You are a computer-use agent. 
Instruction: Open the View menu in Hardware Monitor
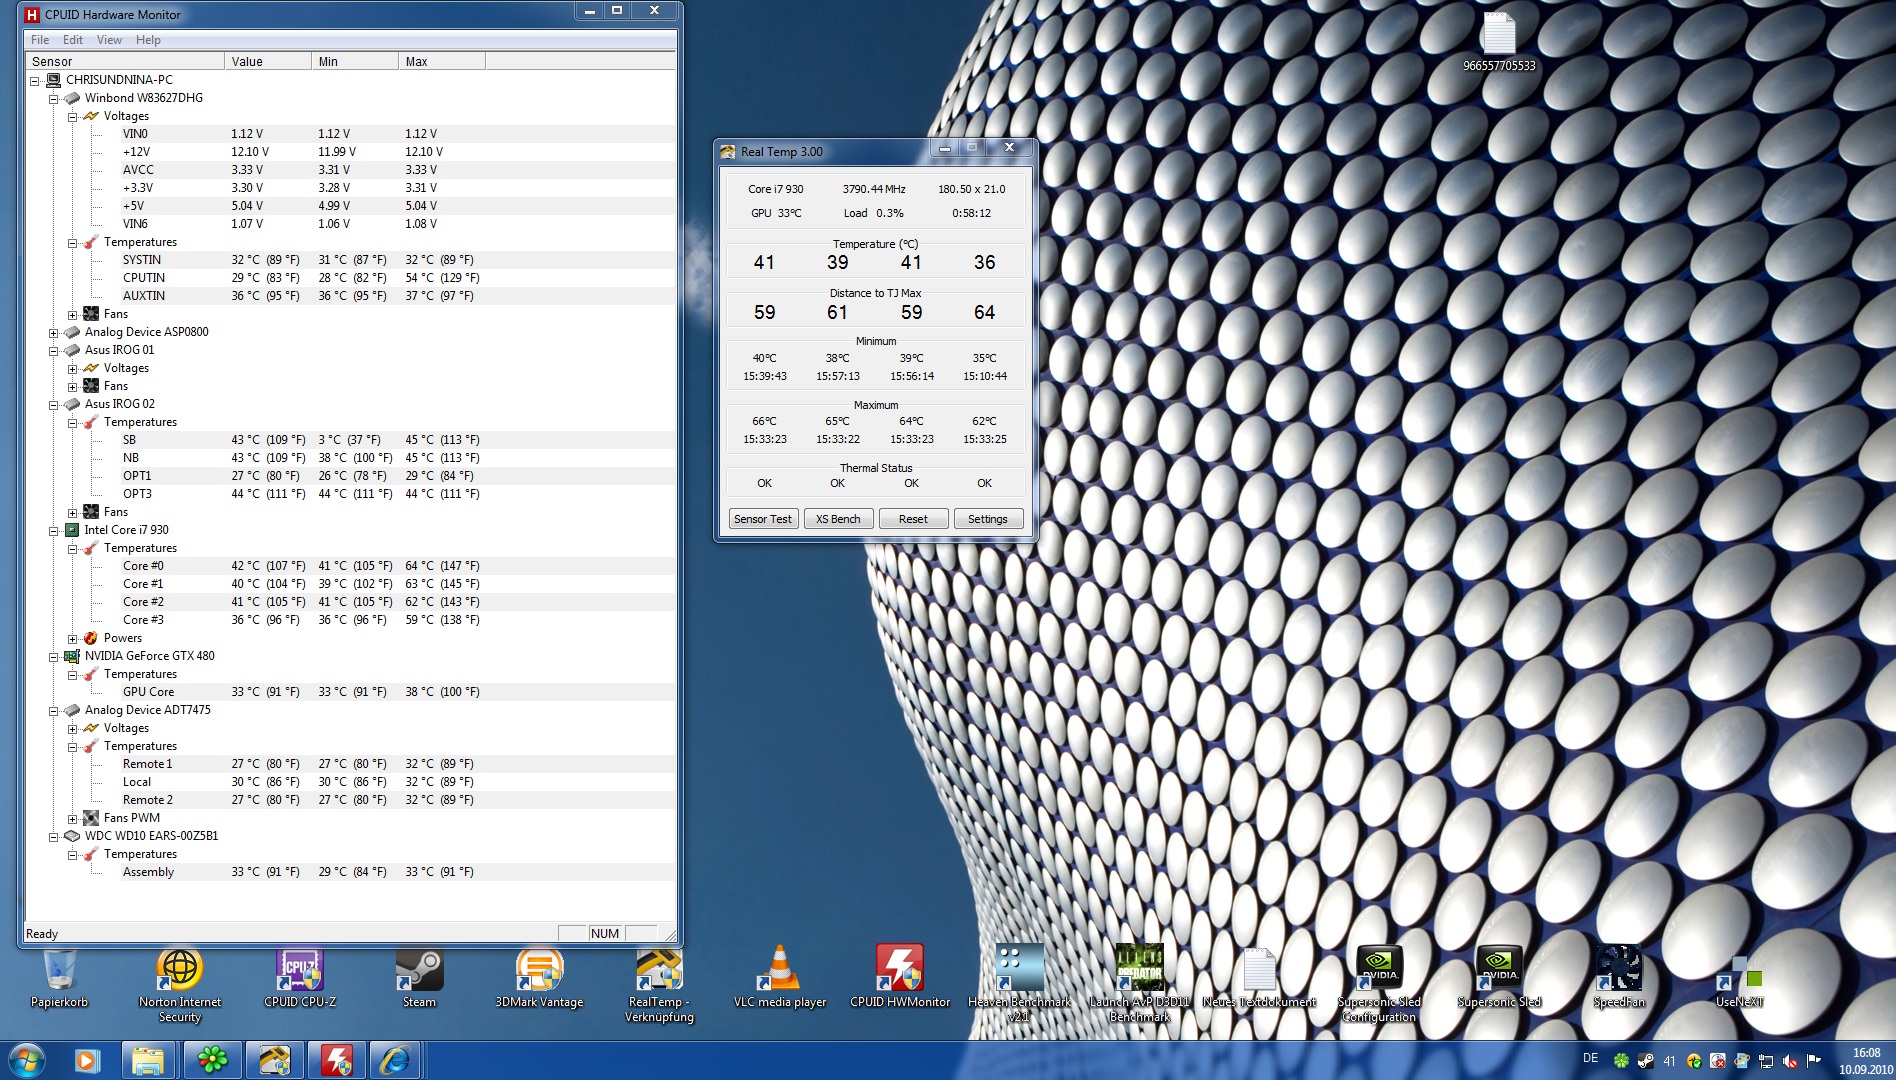point(109,40)
